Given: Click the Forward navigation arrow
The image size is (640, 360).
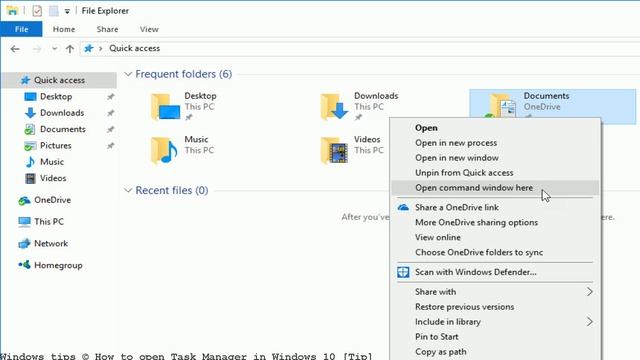Looking at the screenshot, I should [37, 49].
